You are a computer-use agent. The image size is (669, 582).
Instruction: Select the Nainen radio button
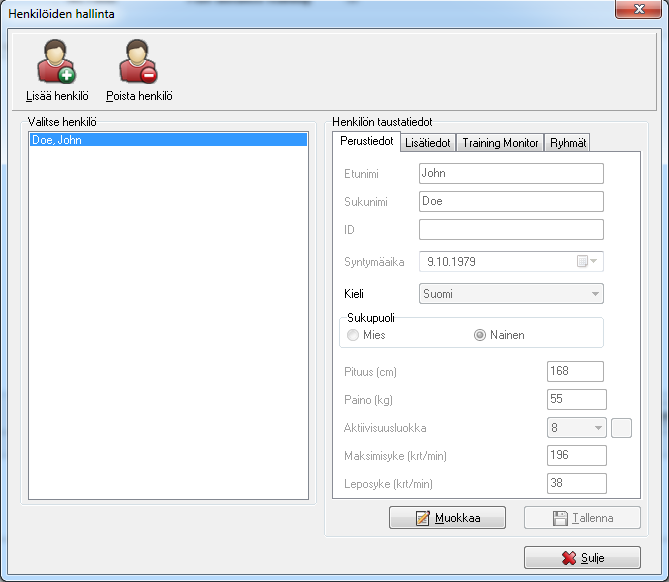pyautogui.click(x=480, y=335)
